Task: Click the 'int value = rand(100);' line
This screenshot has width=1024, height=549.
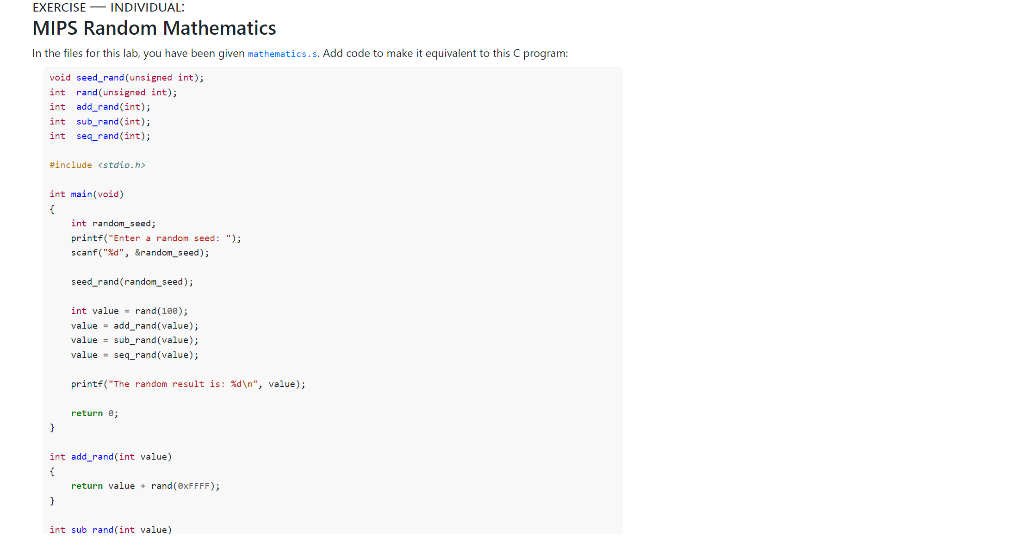Action: (x=129, y=311)
